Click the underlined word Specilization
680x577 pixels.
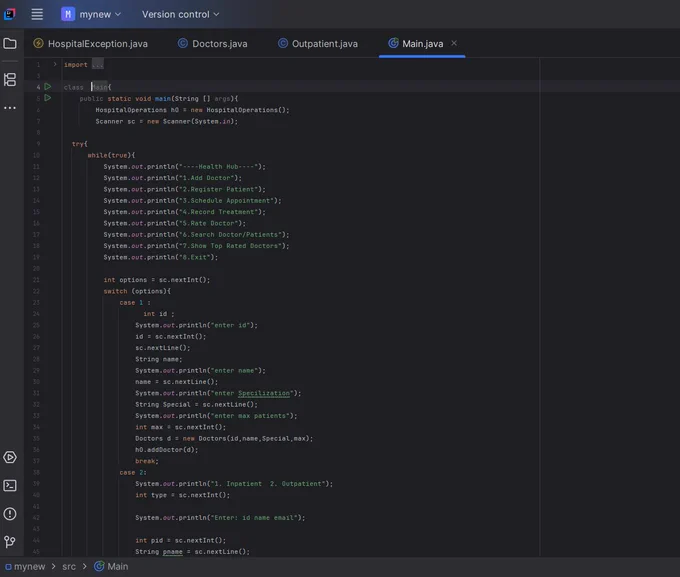point(264,393)
